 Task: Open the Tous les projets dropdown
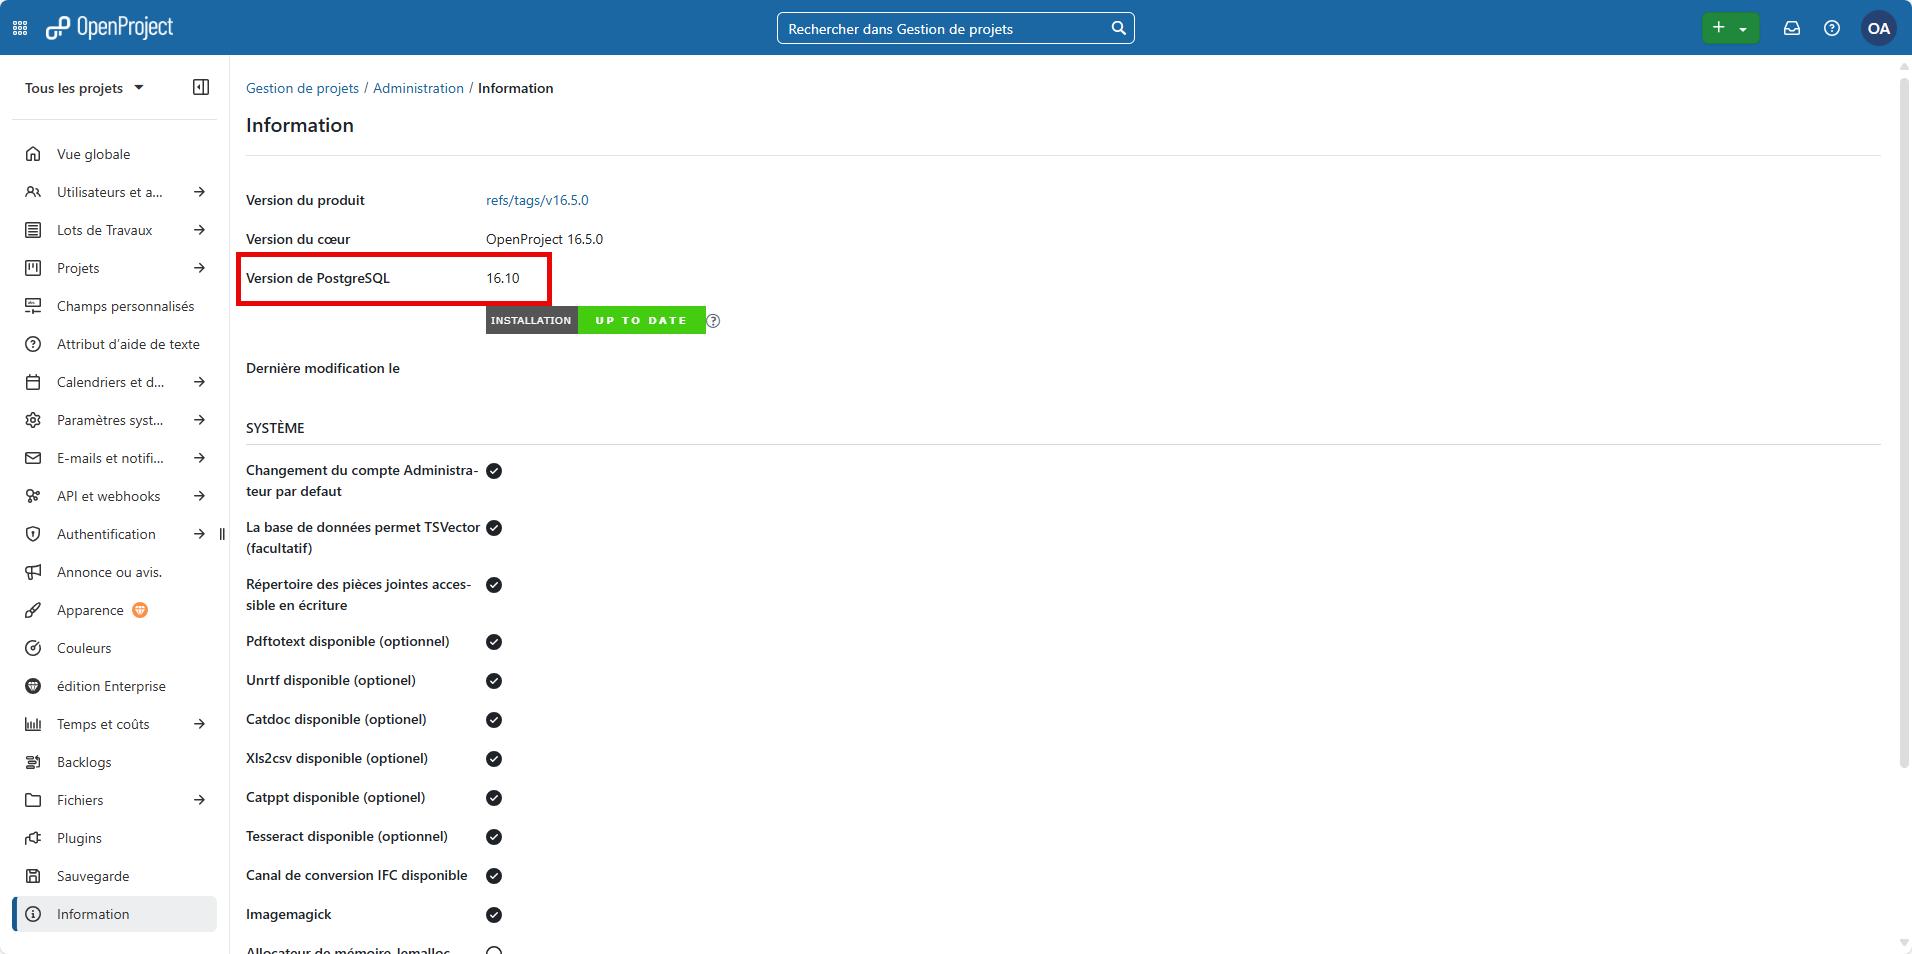click(x=84, y=88)
